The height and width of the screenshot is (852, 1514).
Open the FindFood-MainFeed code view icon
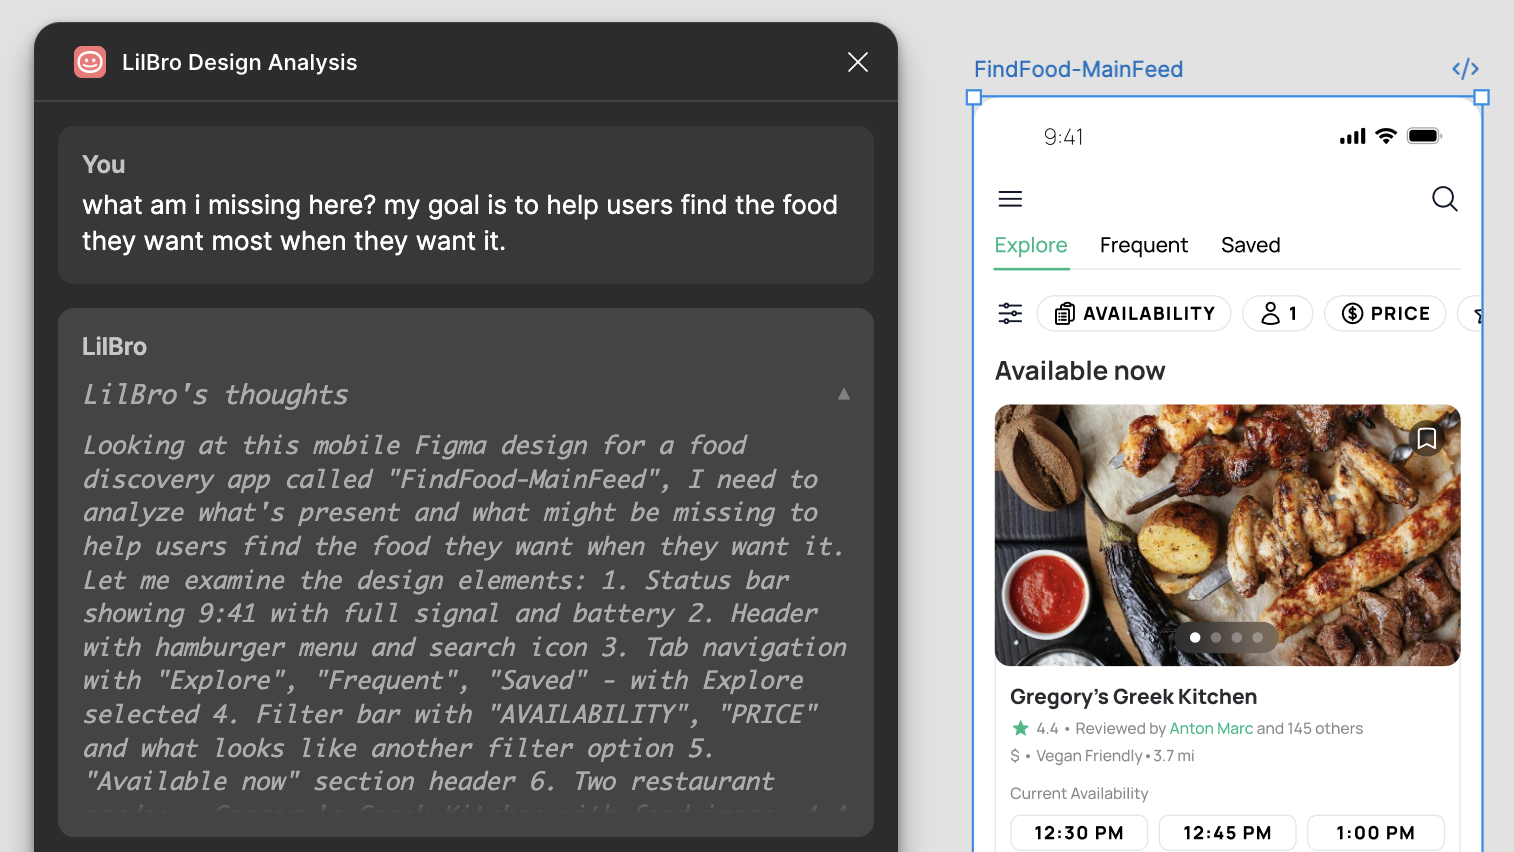1465,69
